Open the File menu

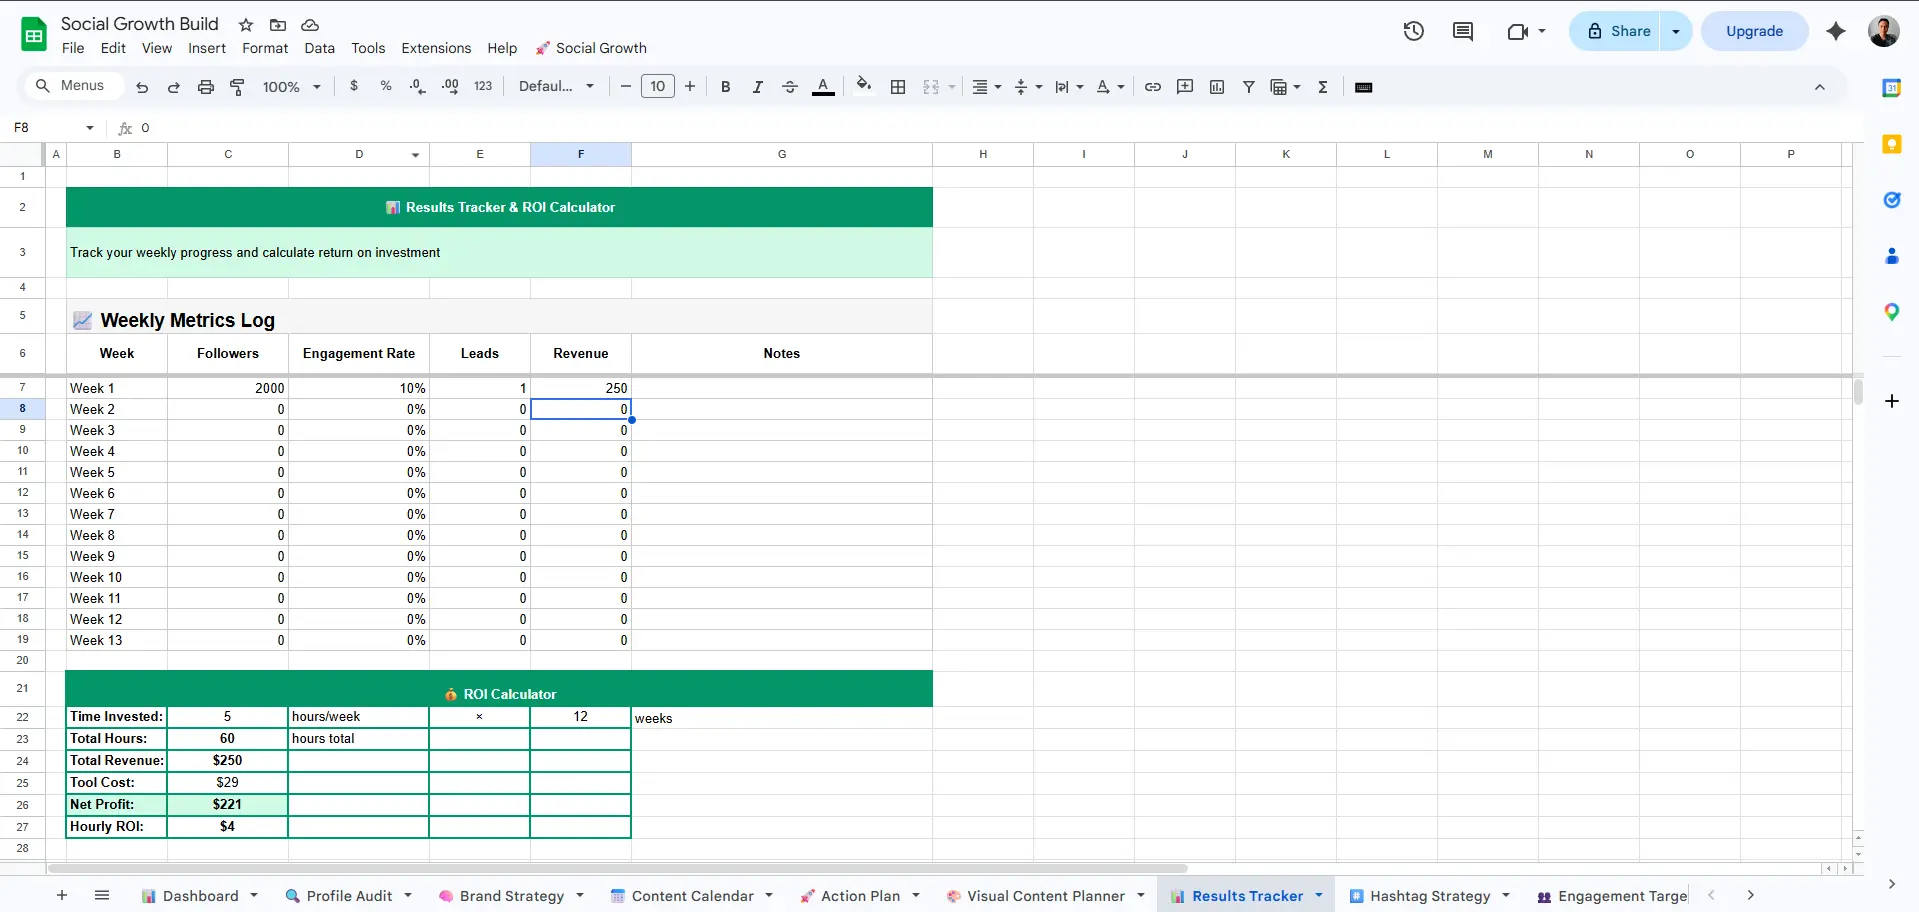click(x=73, y=48)
